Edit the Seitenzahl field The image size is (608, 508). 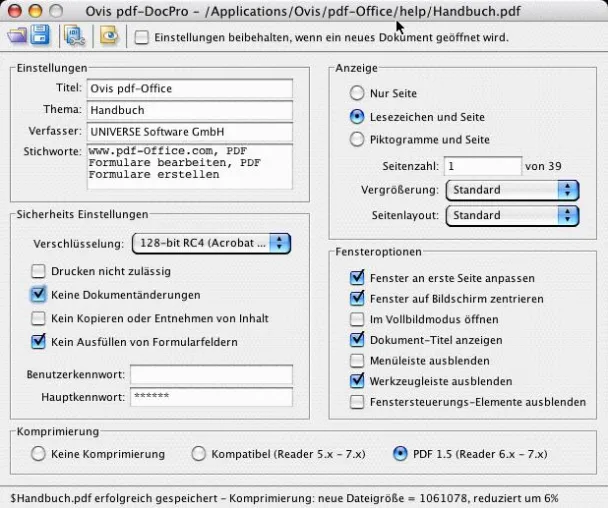pyautogui.click(x=483, y=166)
